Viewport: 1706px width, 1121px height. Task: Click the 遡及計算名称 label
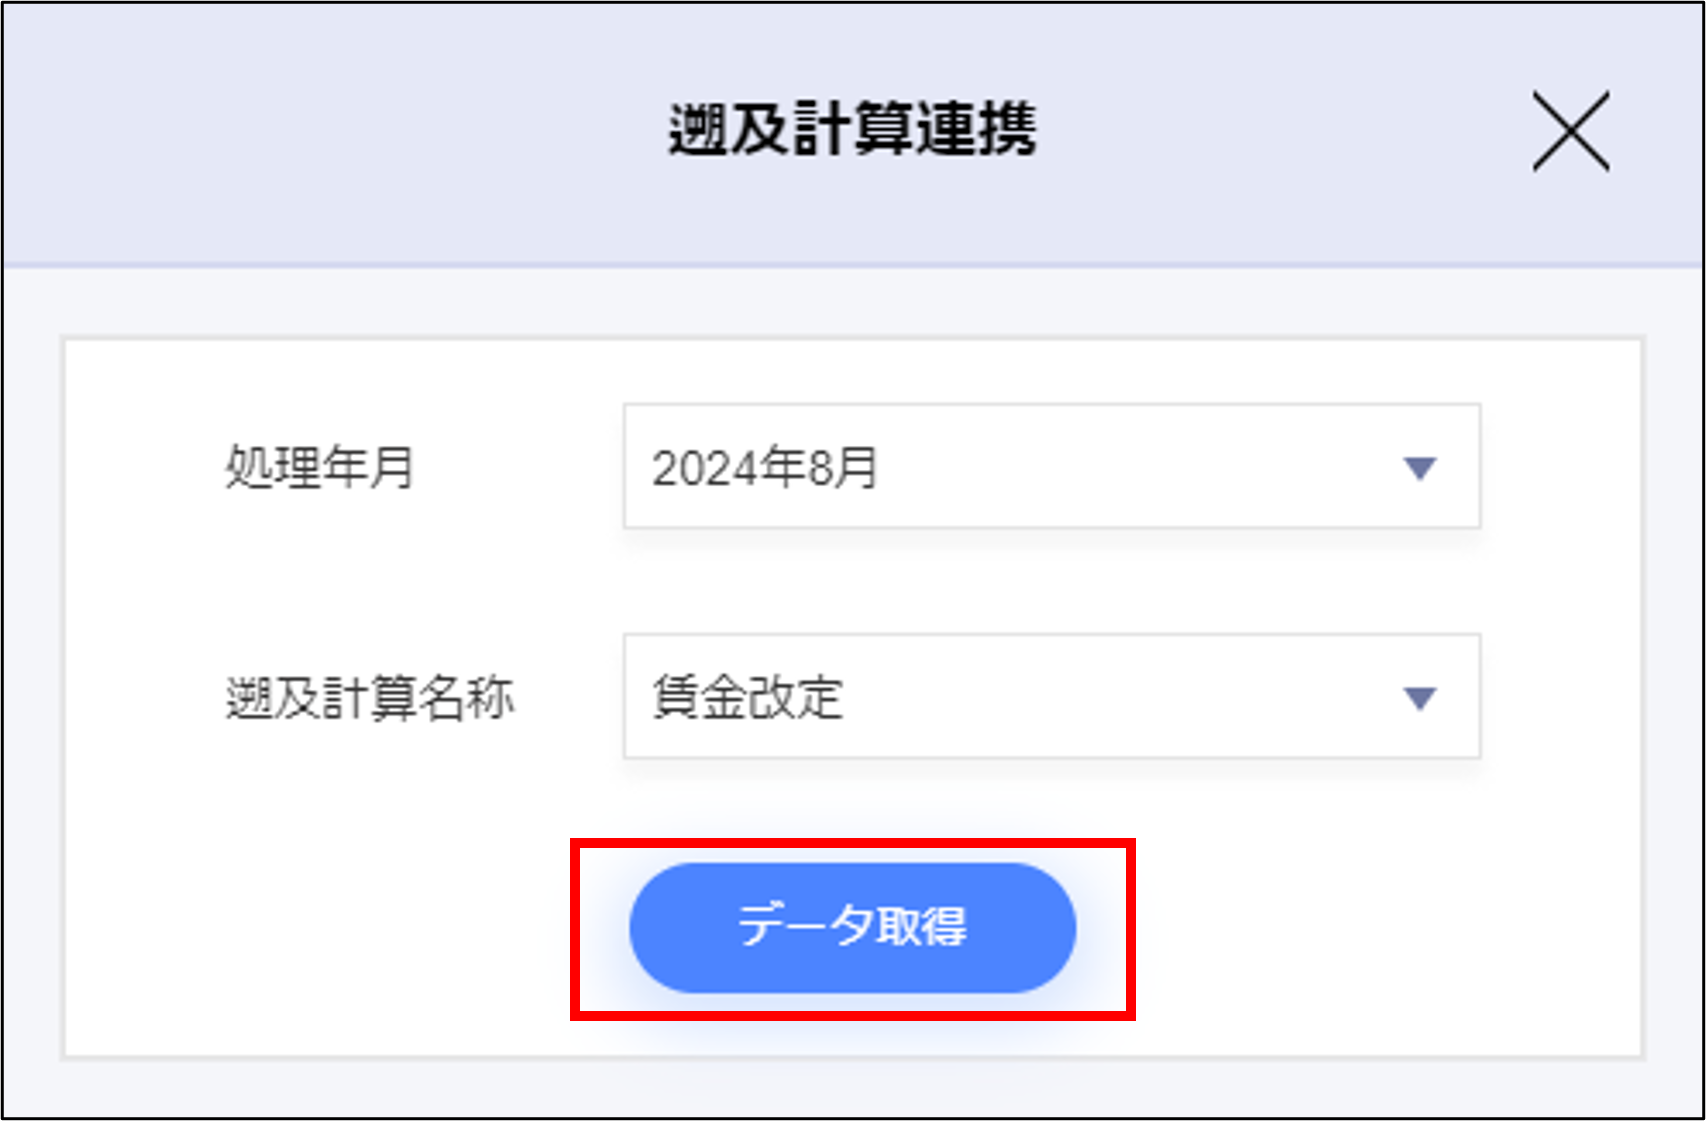coord(370,698)
